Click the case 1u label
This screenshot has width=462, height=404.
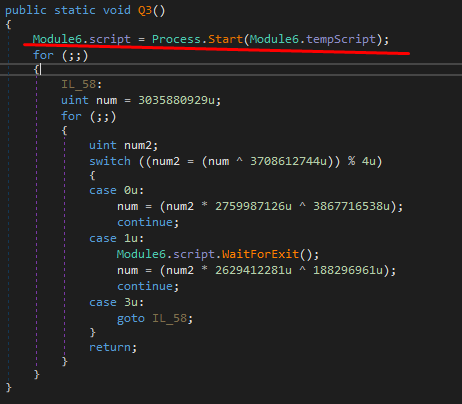pos(116,238)
